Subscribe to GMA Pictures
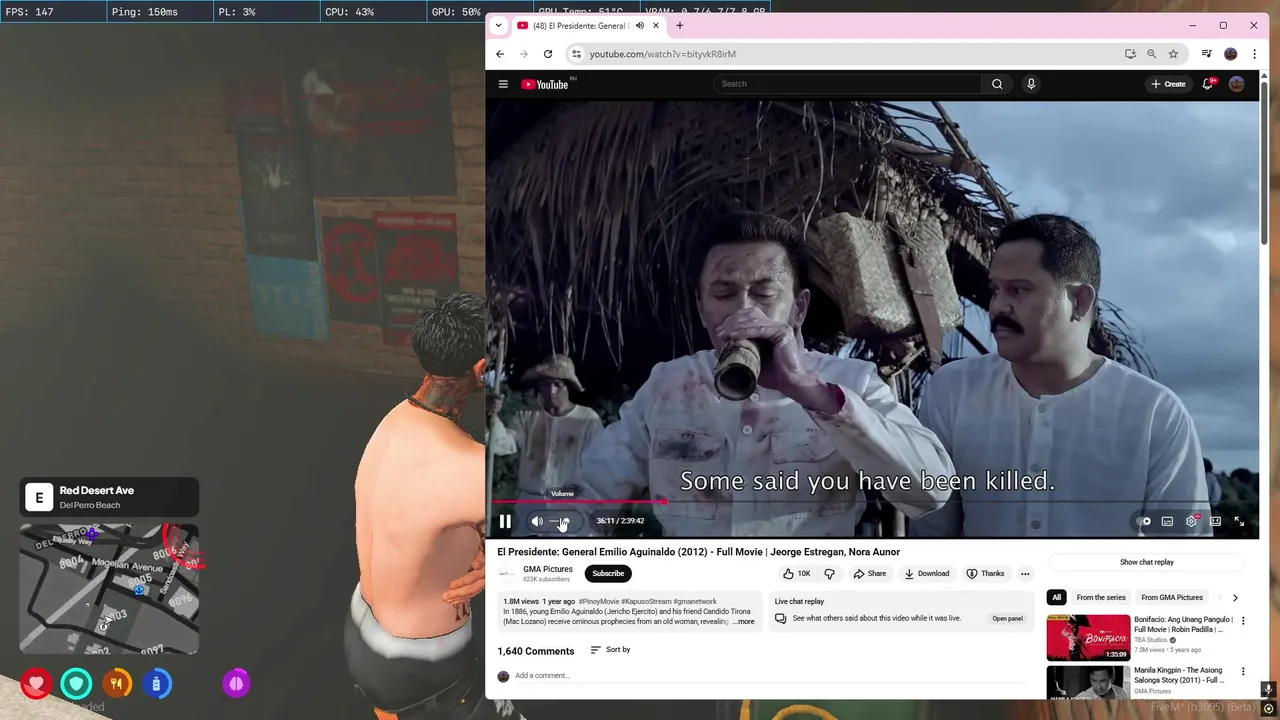 pyautogui.click(x=608, y=573)
